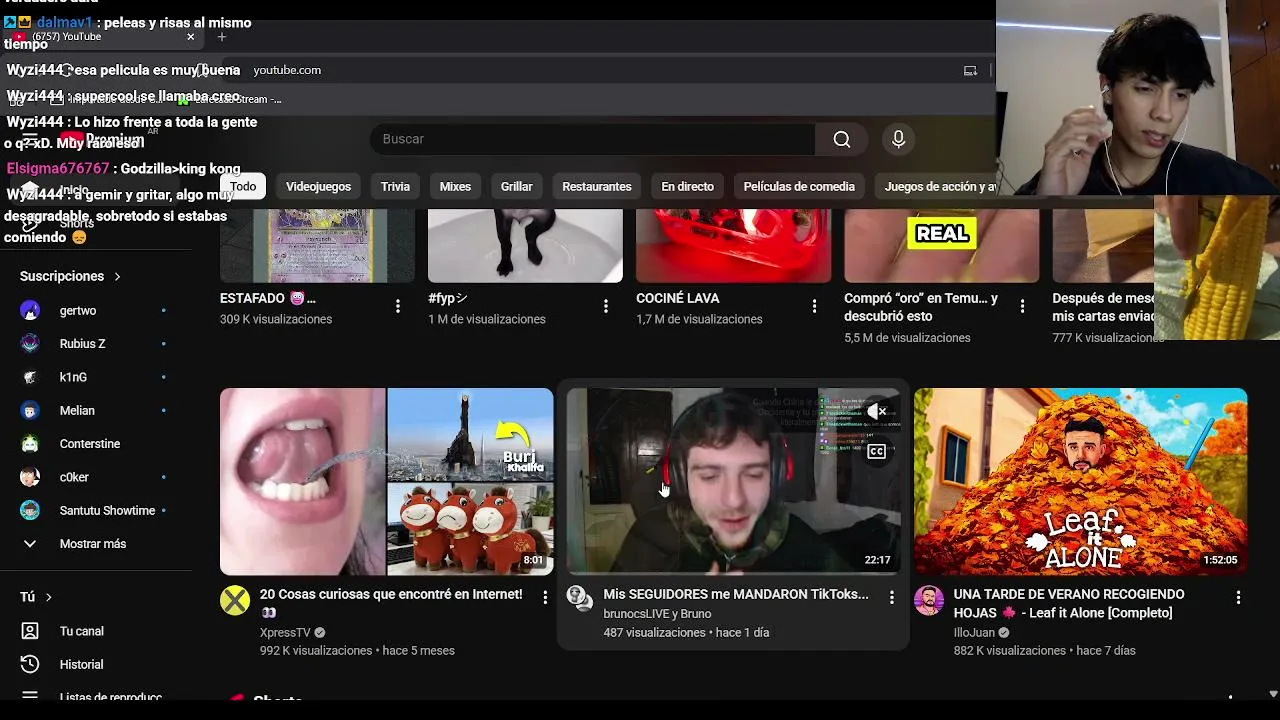
Task: Select the Películas de comedia filter chip
Action: click(x=799, y=186)
